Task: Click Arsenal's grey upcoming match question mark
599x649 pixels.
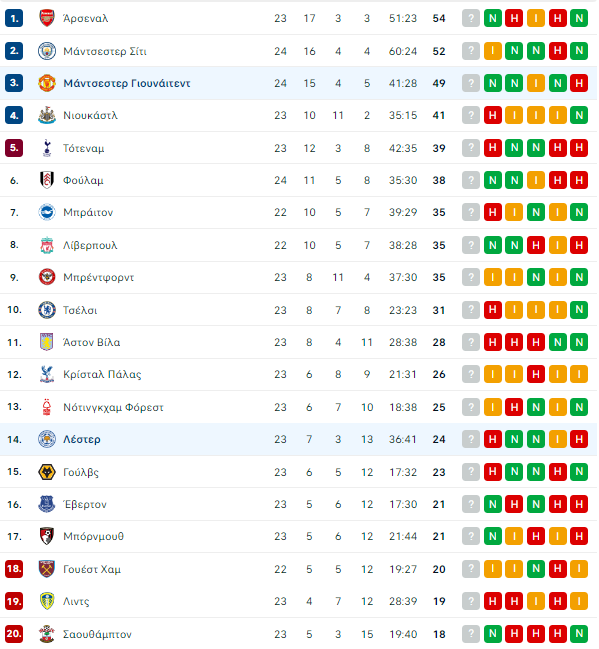Action: point(471,18)
